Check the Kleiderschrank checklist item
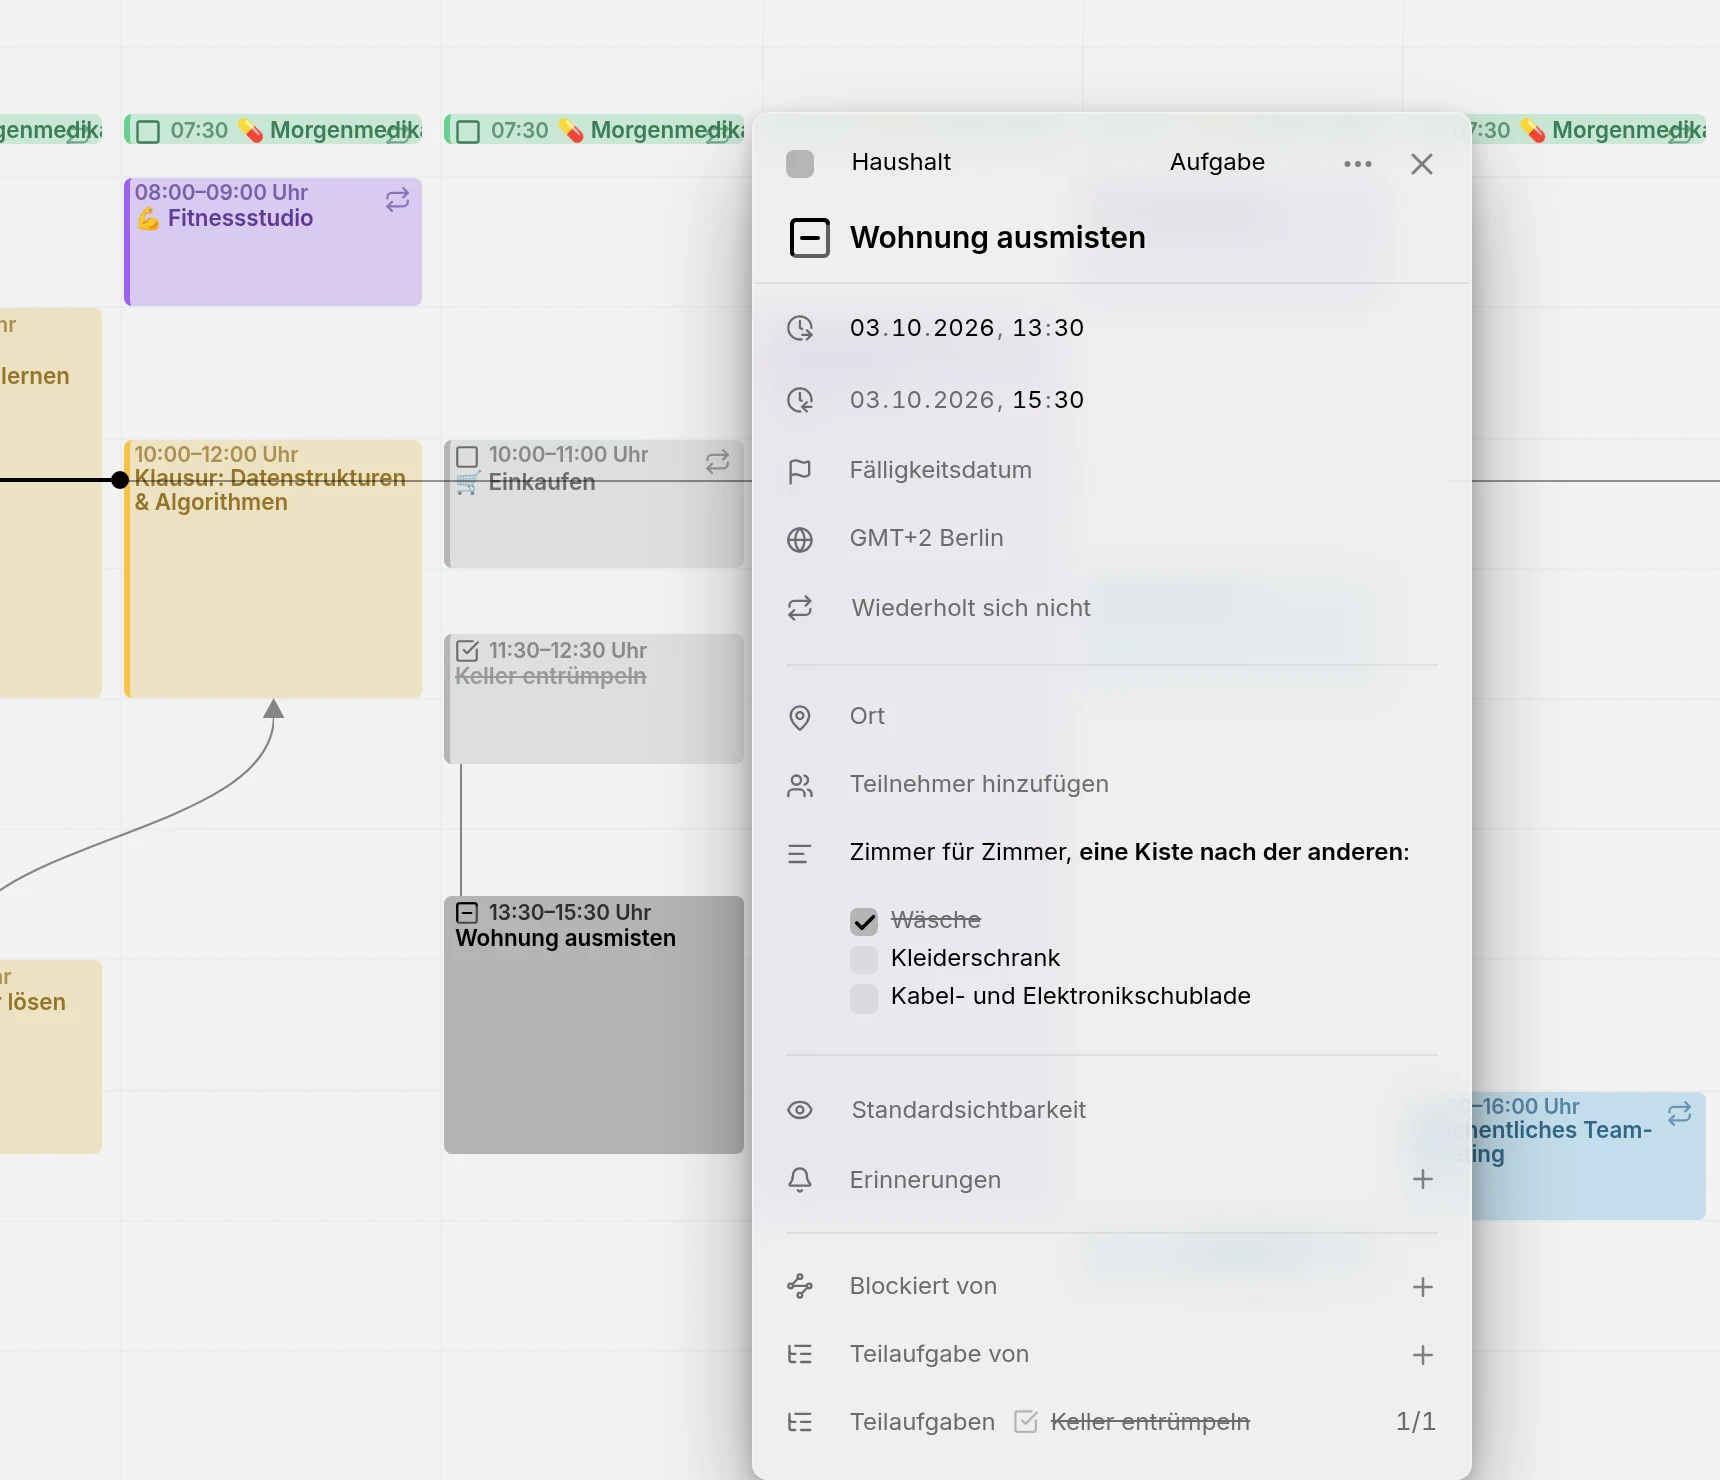This screenshot has height=1480, width=1720. click(864, 959)
